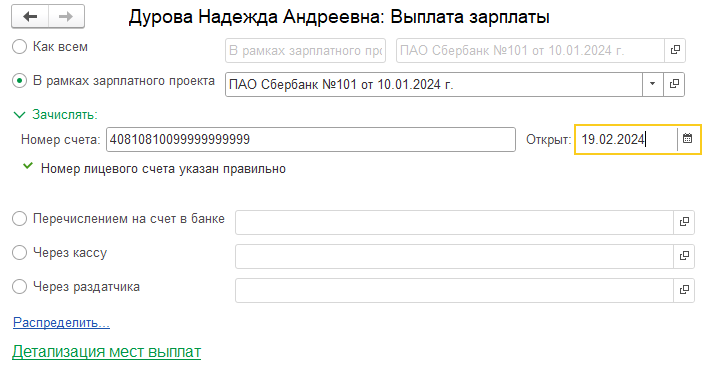The height and width of the screenshot is (372, 715).
Task: Open record icon for Через кассу field
Action: 684,256
